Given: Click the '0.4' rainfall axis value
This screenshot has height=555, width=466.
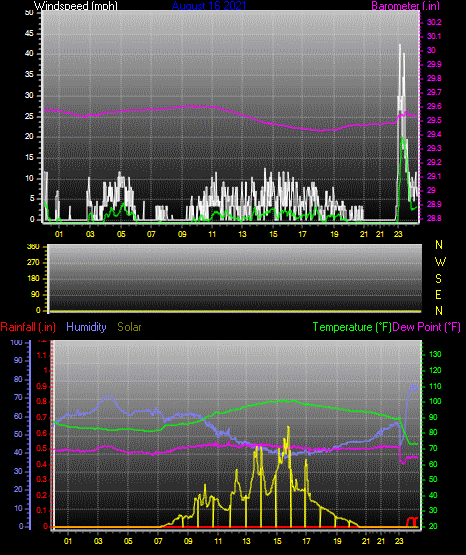Looking at the screenshot, I should [42, 464].
